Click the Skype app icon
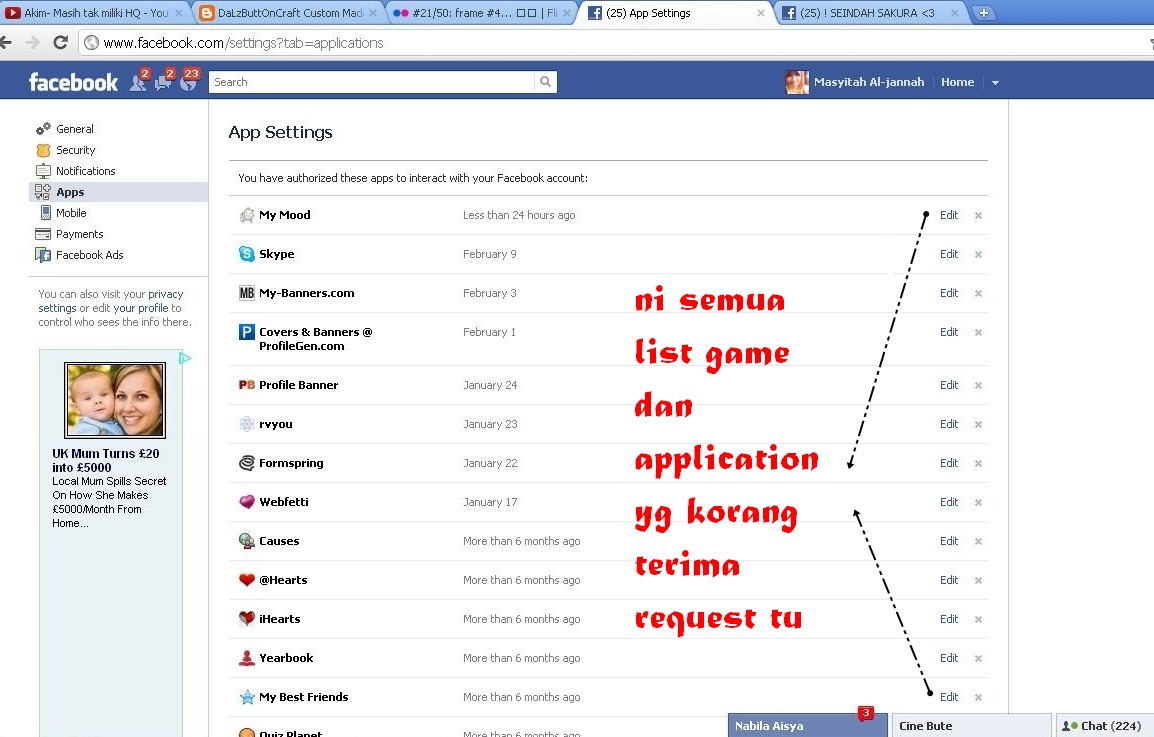The width and height of the screenshot is (1154, 737). [247, 254]
